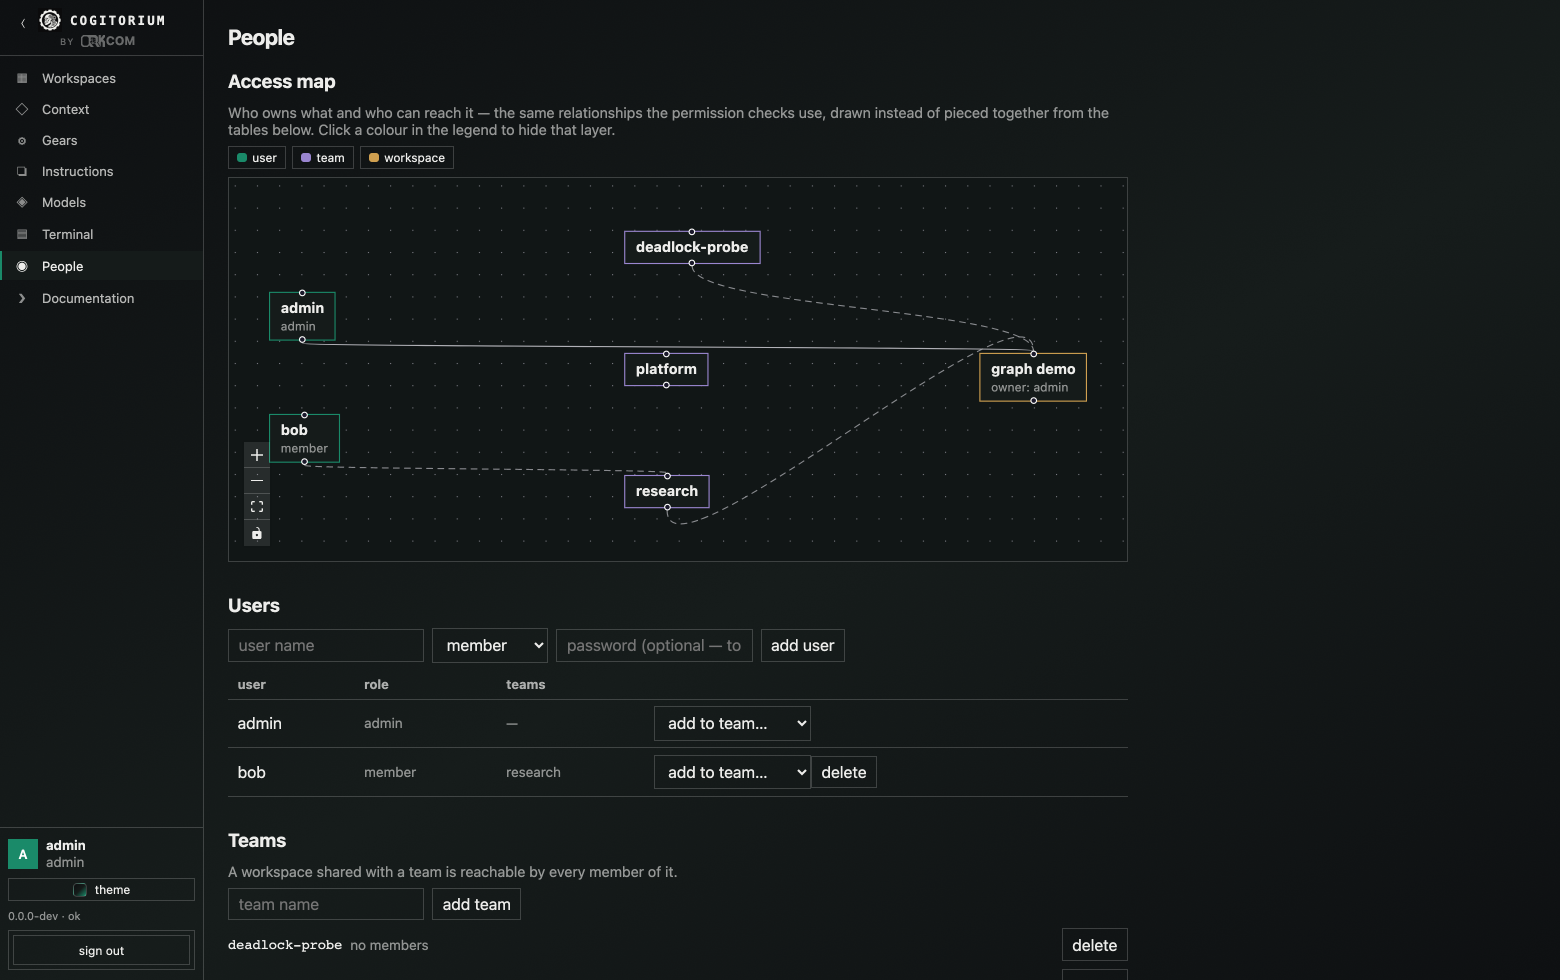The width and height of the screenshot is (1560, 980).
Task: Click the add user button
Action: coord(803,646)
